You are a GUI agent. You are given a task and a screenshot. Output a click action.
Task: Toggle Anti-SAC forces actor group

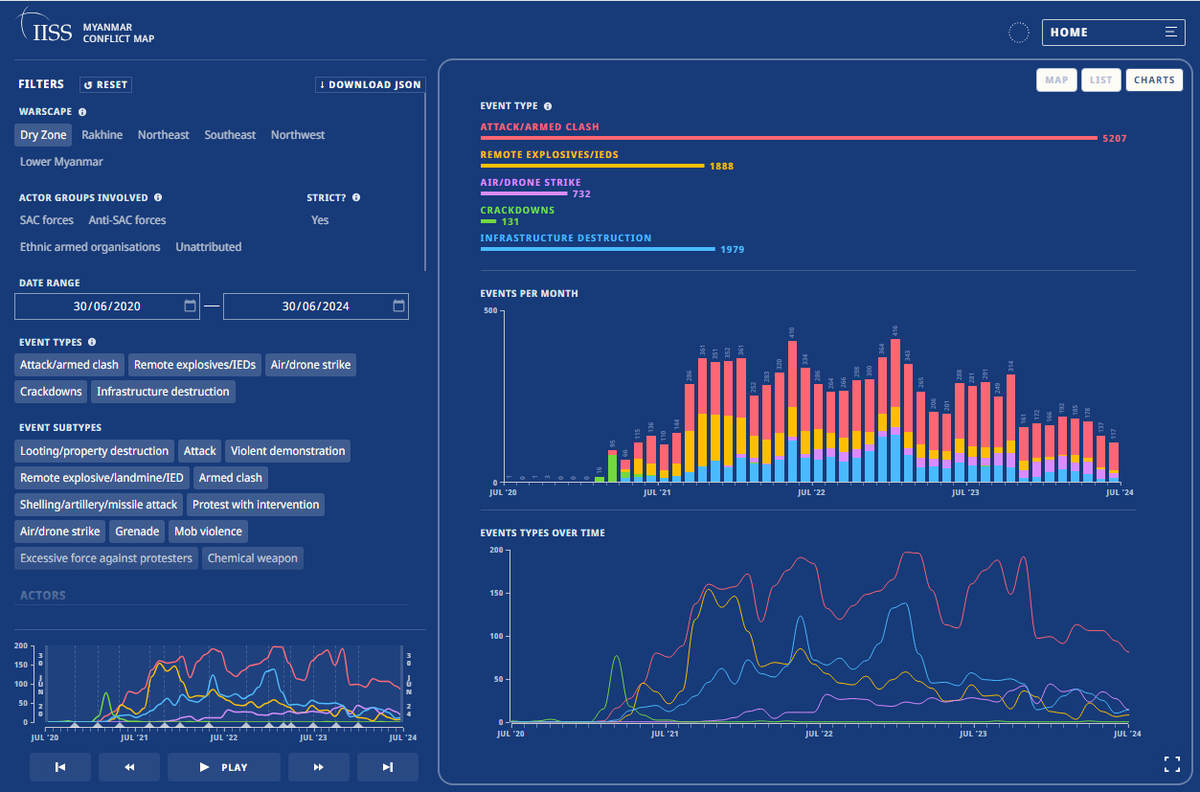[x=127, y=220]
